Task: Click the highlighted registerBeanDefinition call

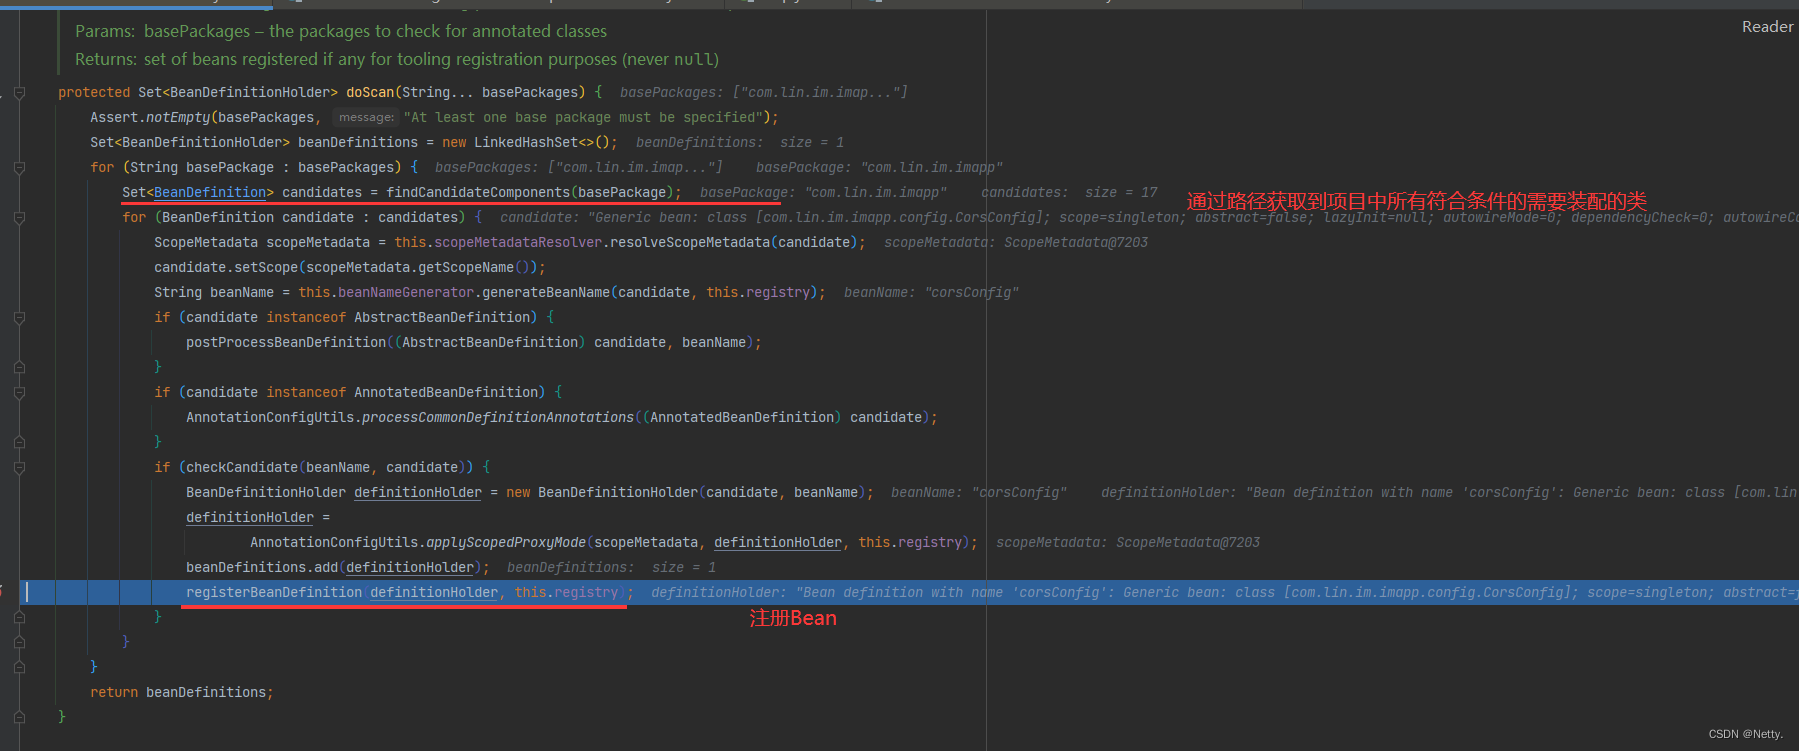Action: pyautogui.click(x=274, y=592)
